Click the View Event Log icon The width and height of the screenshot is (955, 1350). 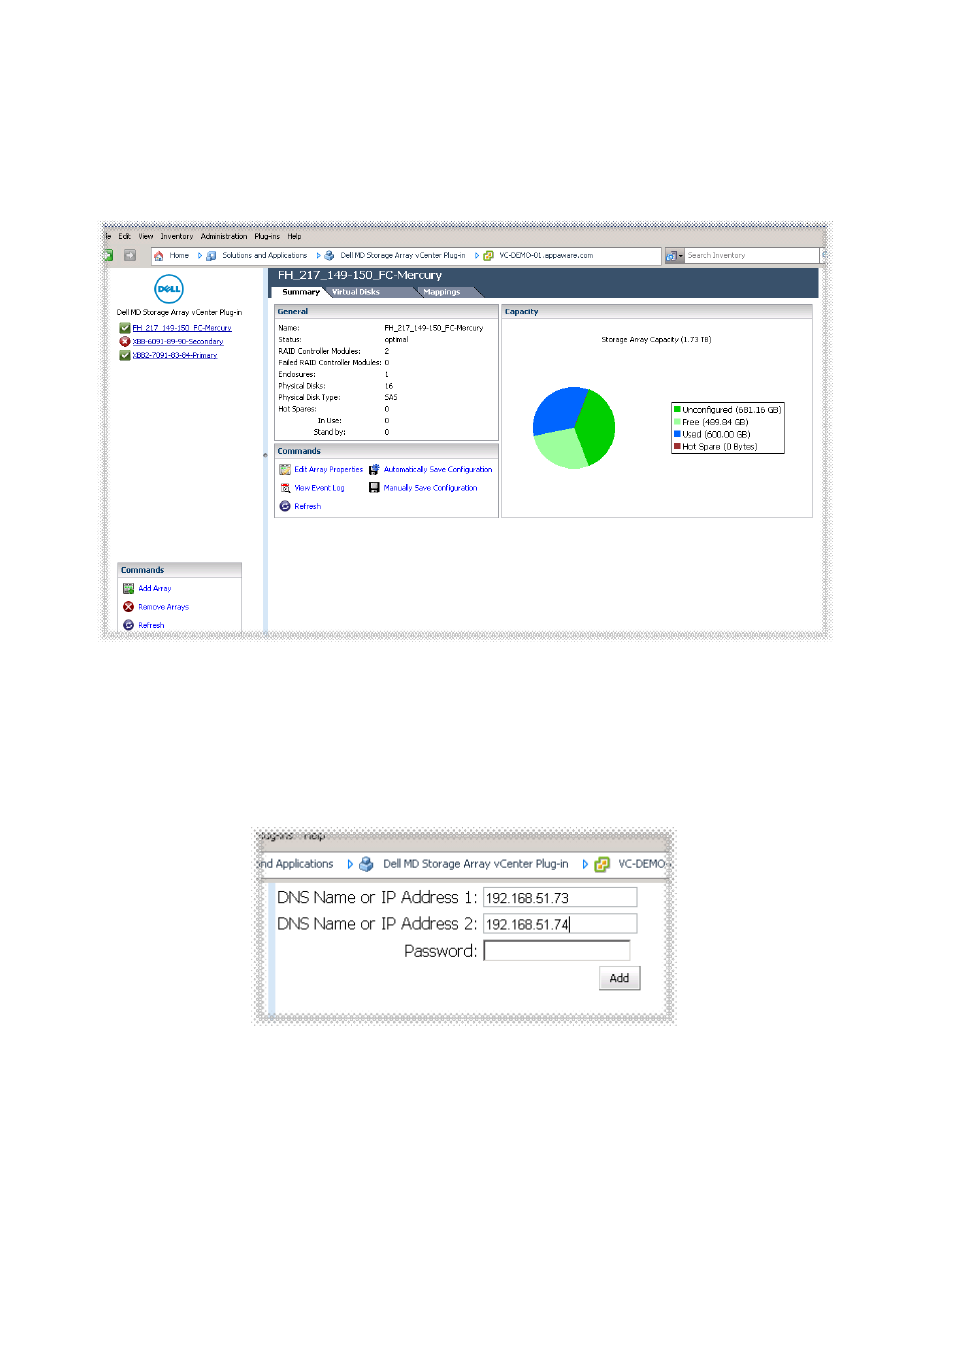tap(285, 488)
